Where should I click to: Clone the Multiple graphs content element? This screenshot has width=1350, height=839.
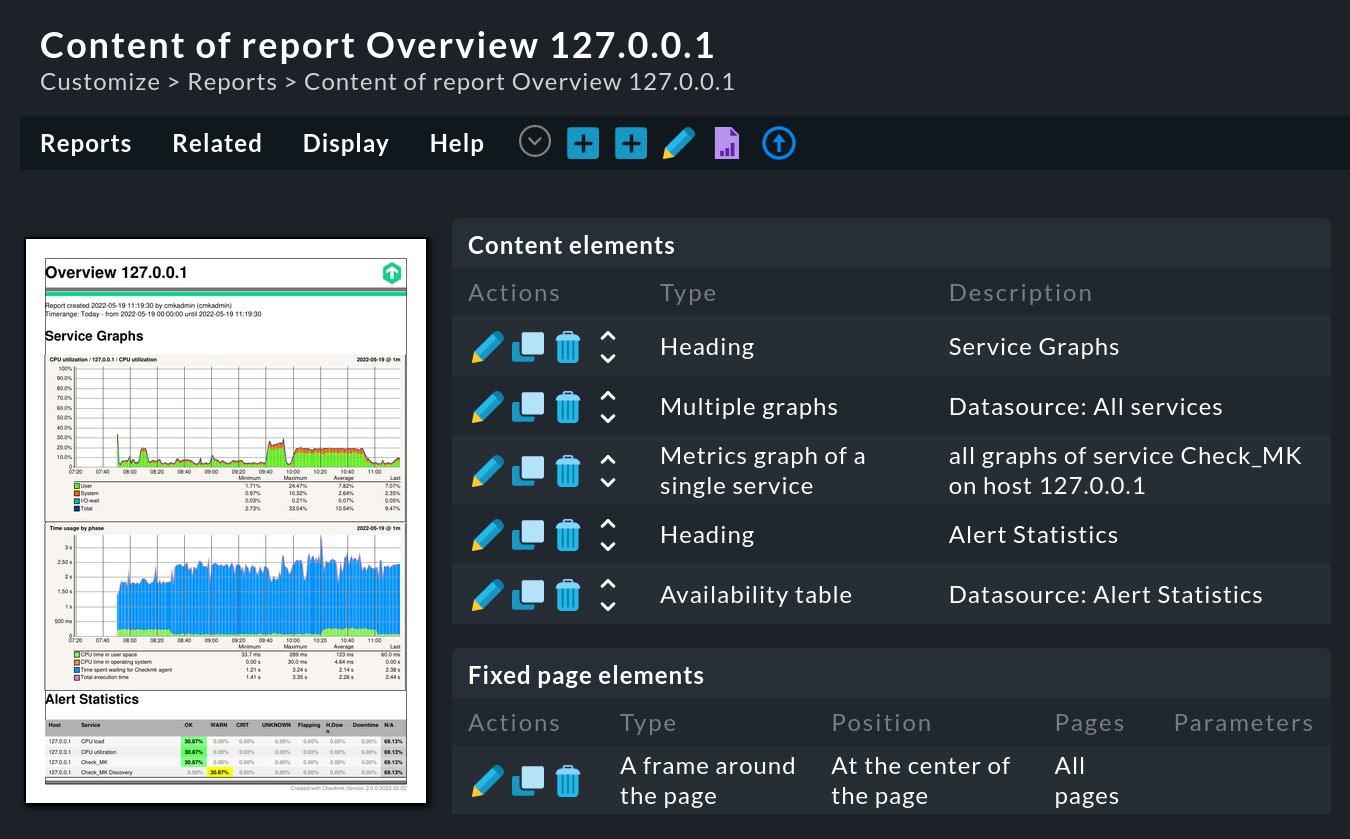coord(528,406)
